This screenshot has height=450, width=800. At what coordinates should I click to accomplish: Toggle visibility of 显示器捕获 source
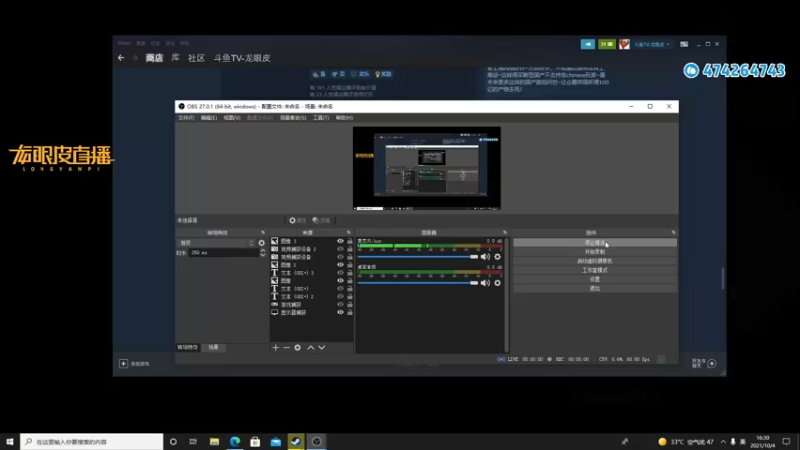(x=340, y=312)
